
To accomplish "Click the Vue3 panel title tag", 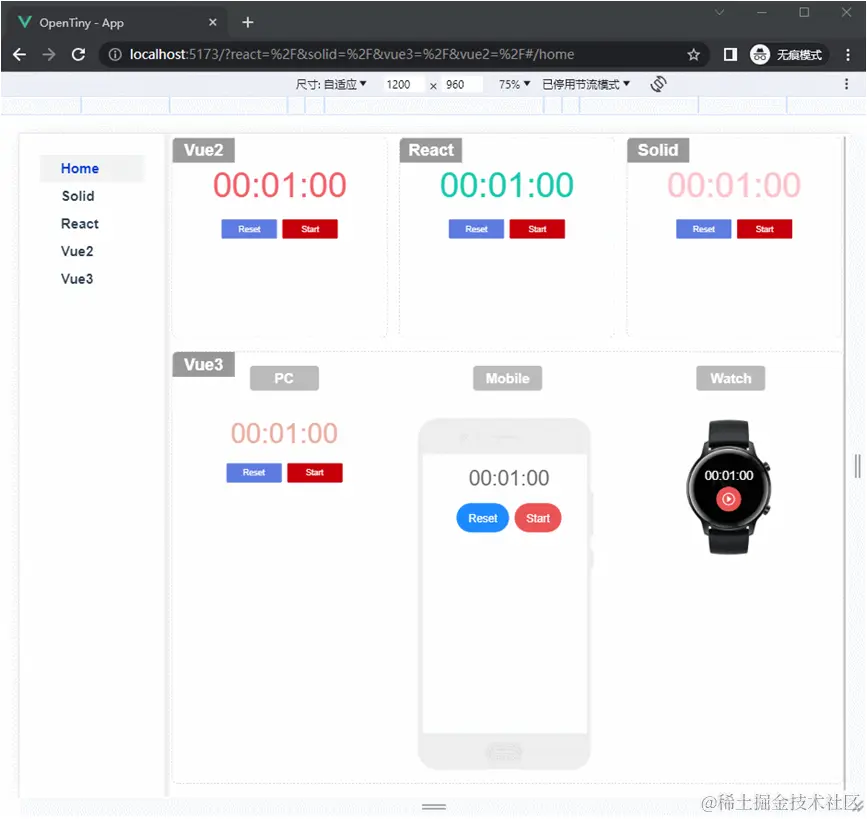I will [203, 364].
